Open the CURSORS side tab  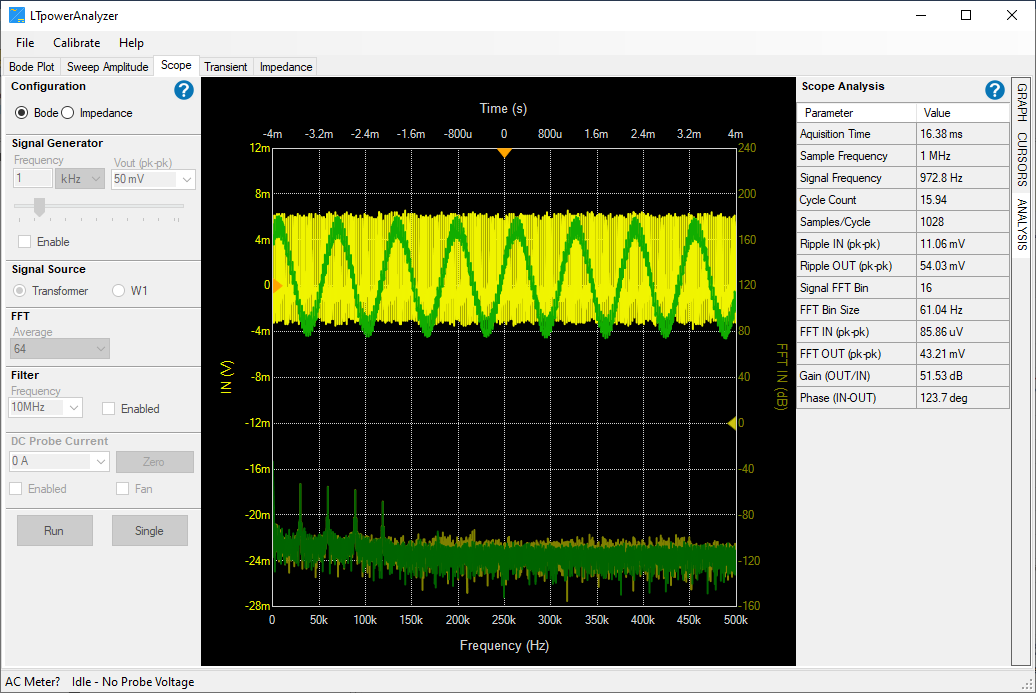coord(1022,160)
